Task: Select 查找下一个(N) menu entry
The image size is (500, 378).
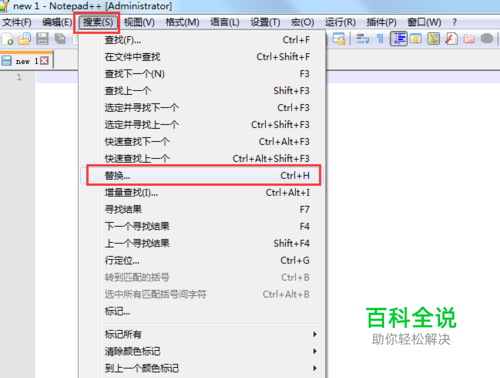Action: point(203,74)
